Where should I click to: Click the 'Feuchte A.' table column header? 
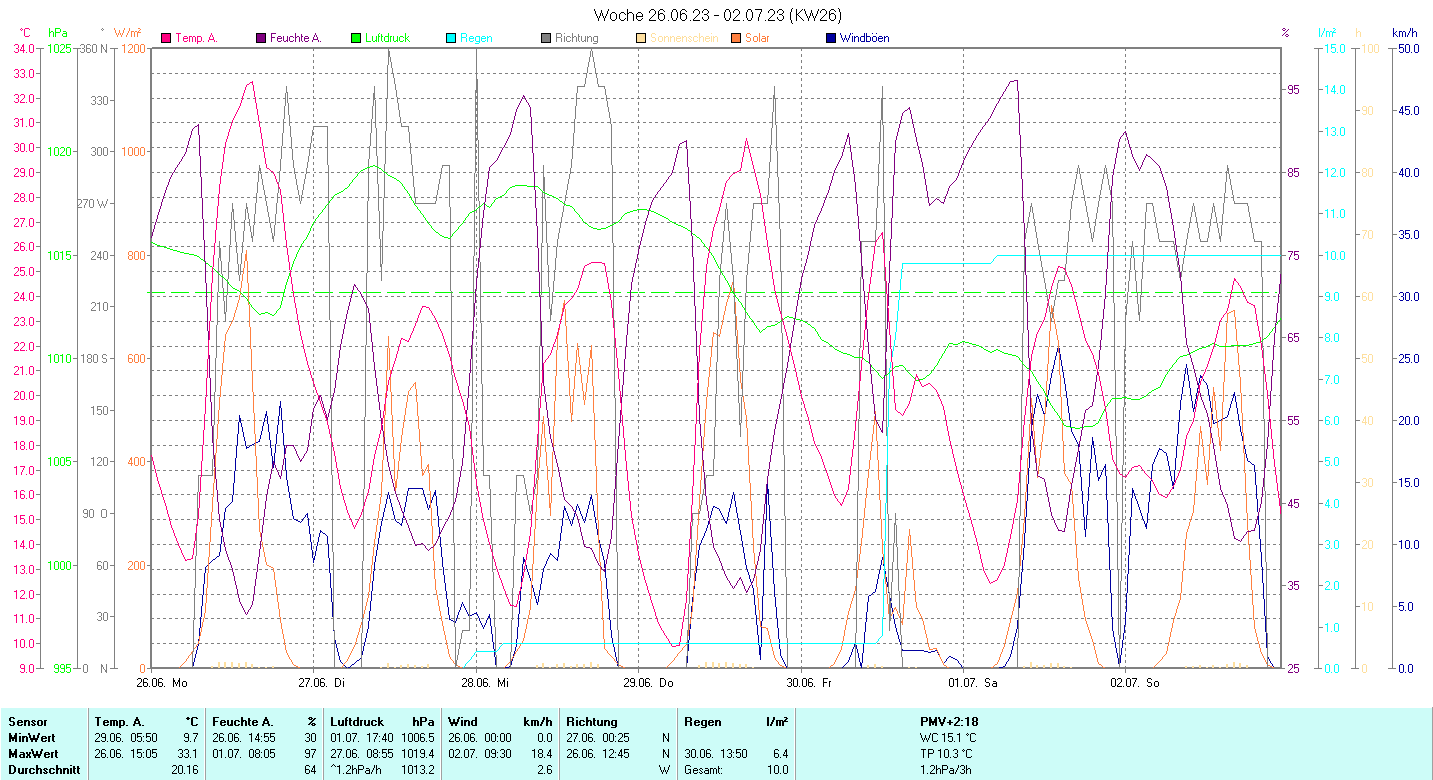[241, 721]
